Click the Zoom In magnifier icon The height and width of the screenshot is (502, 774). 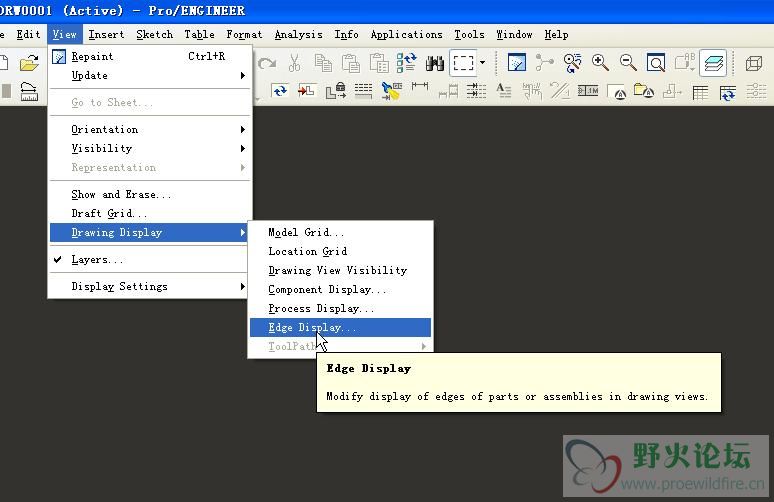[600, 63]
